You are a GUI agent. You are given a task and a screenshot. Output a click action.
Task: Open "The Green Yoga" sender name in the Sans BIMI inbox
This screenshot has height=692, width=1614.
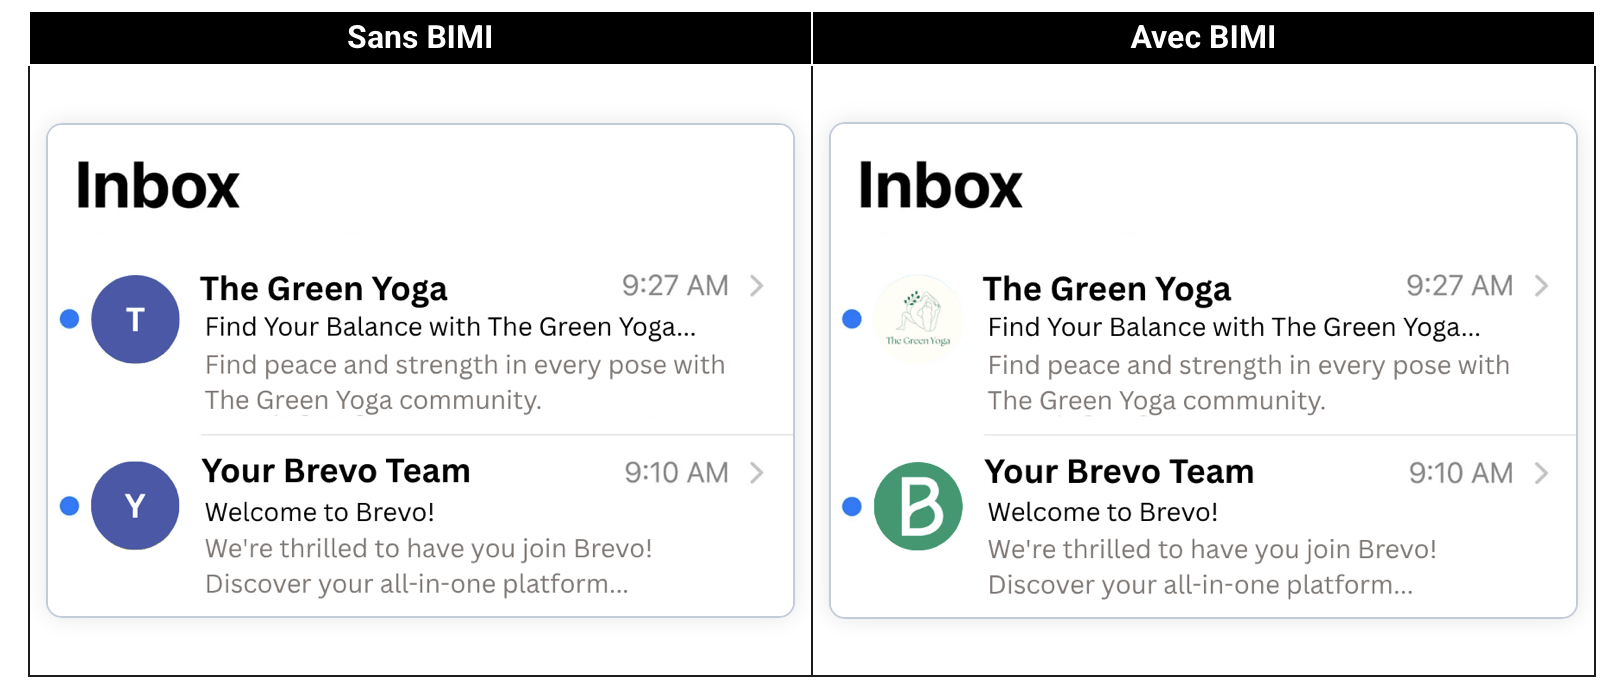pos(324,289)
